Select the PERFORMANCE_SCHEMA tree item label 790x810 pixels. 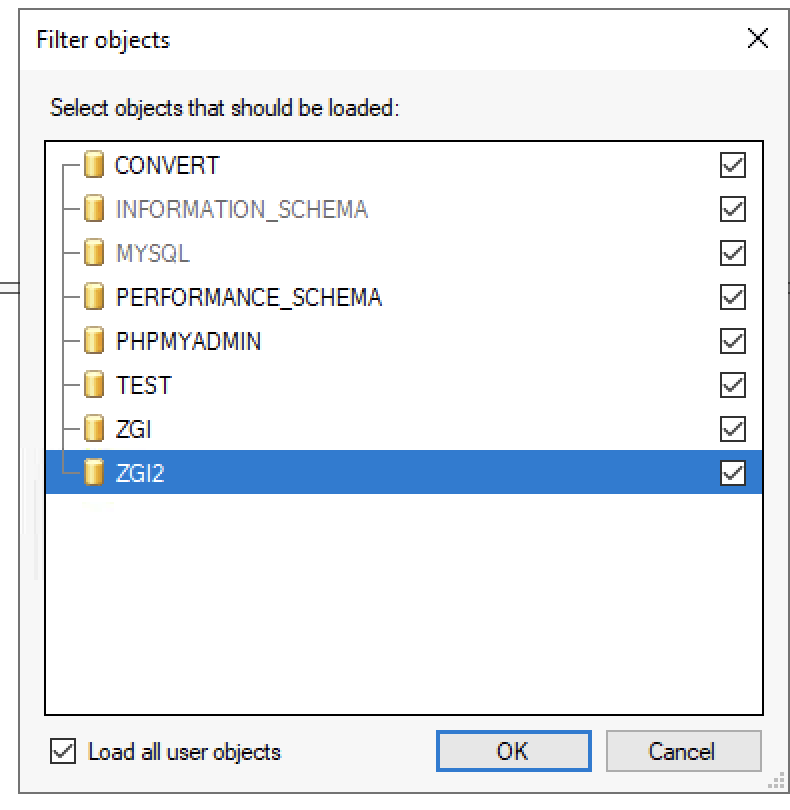[249, 297]
